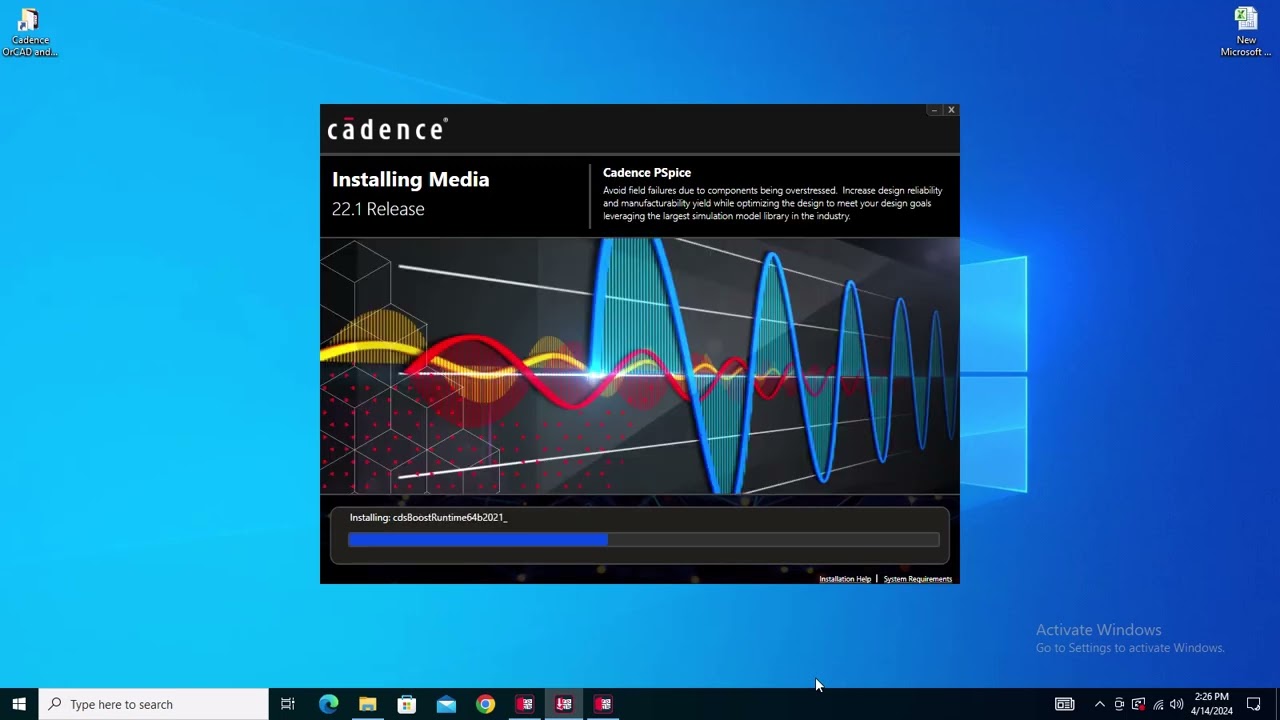Open the Installation Help link

pyautogui.click(x=845, y=579)
